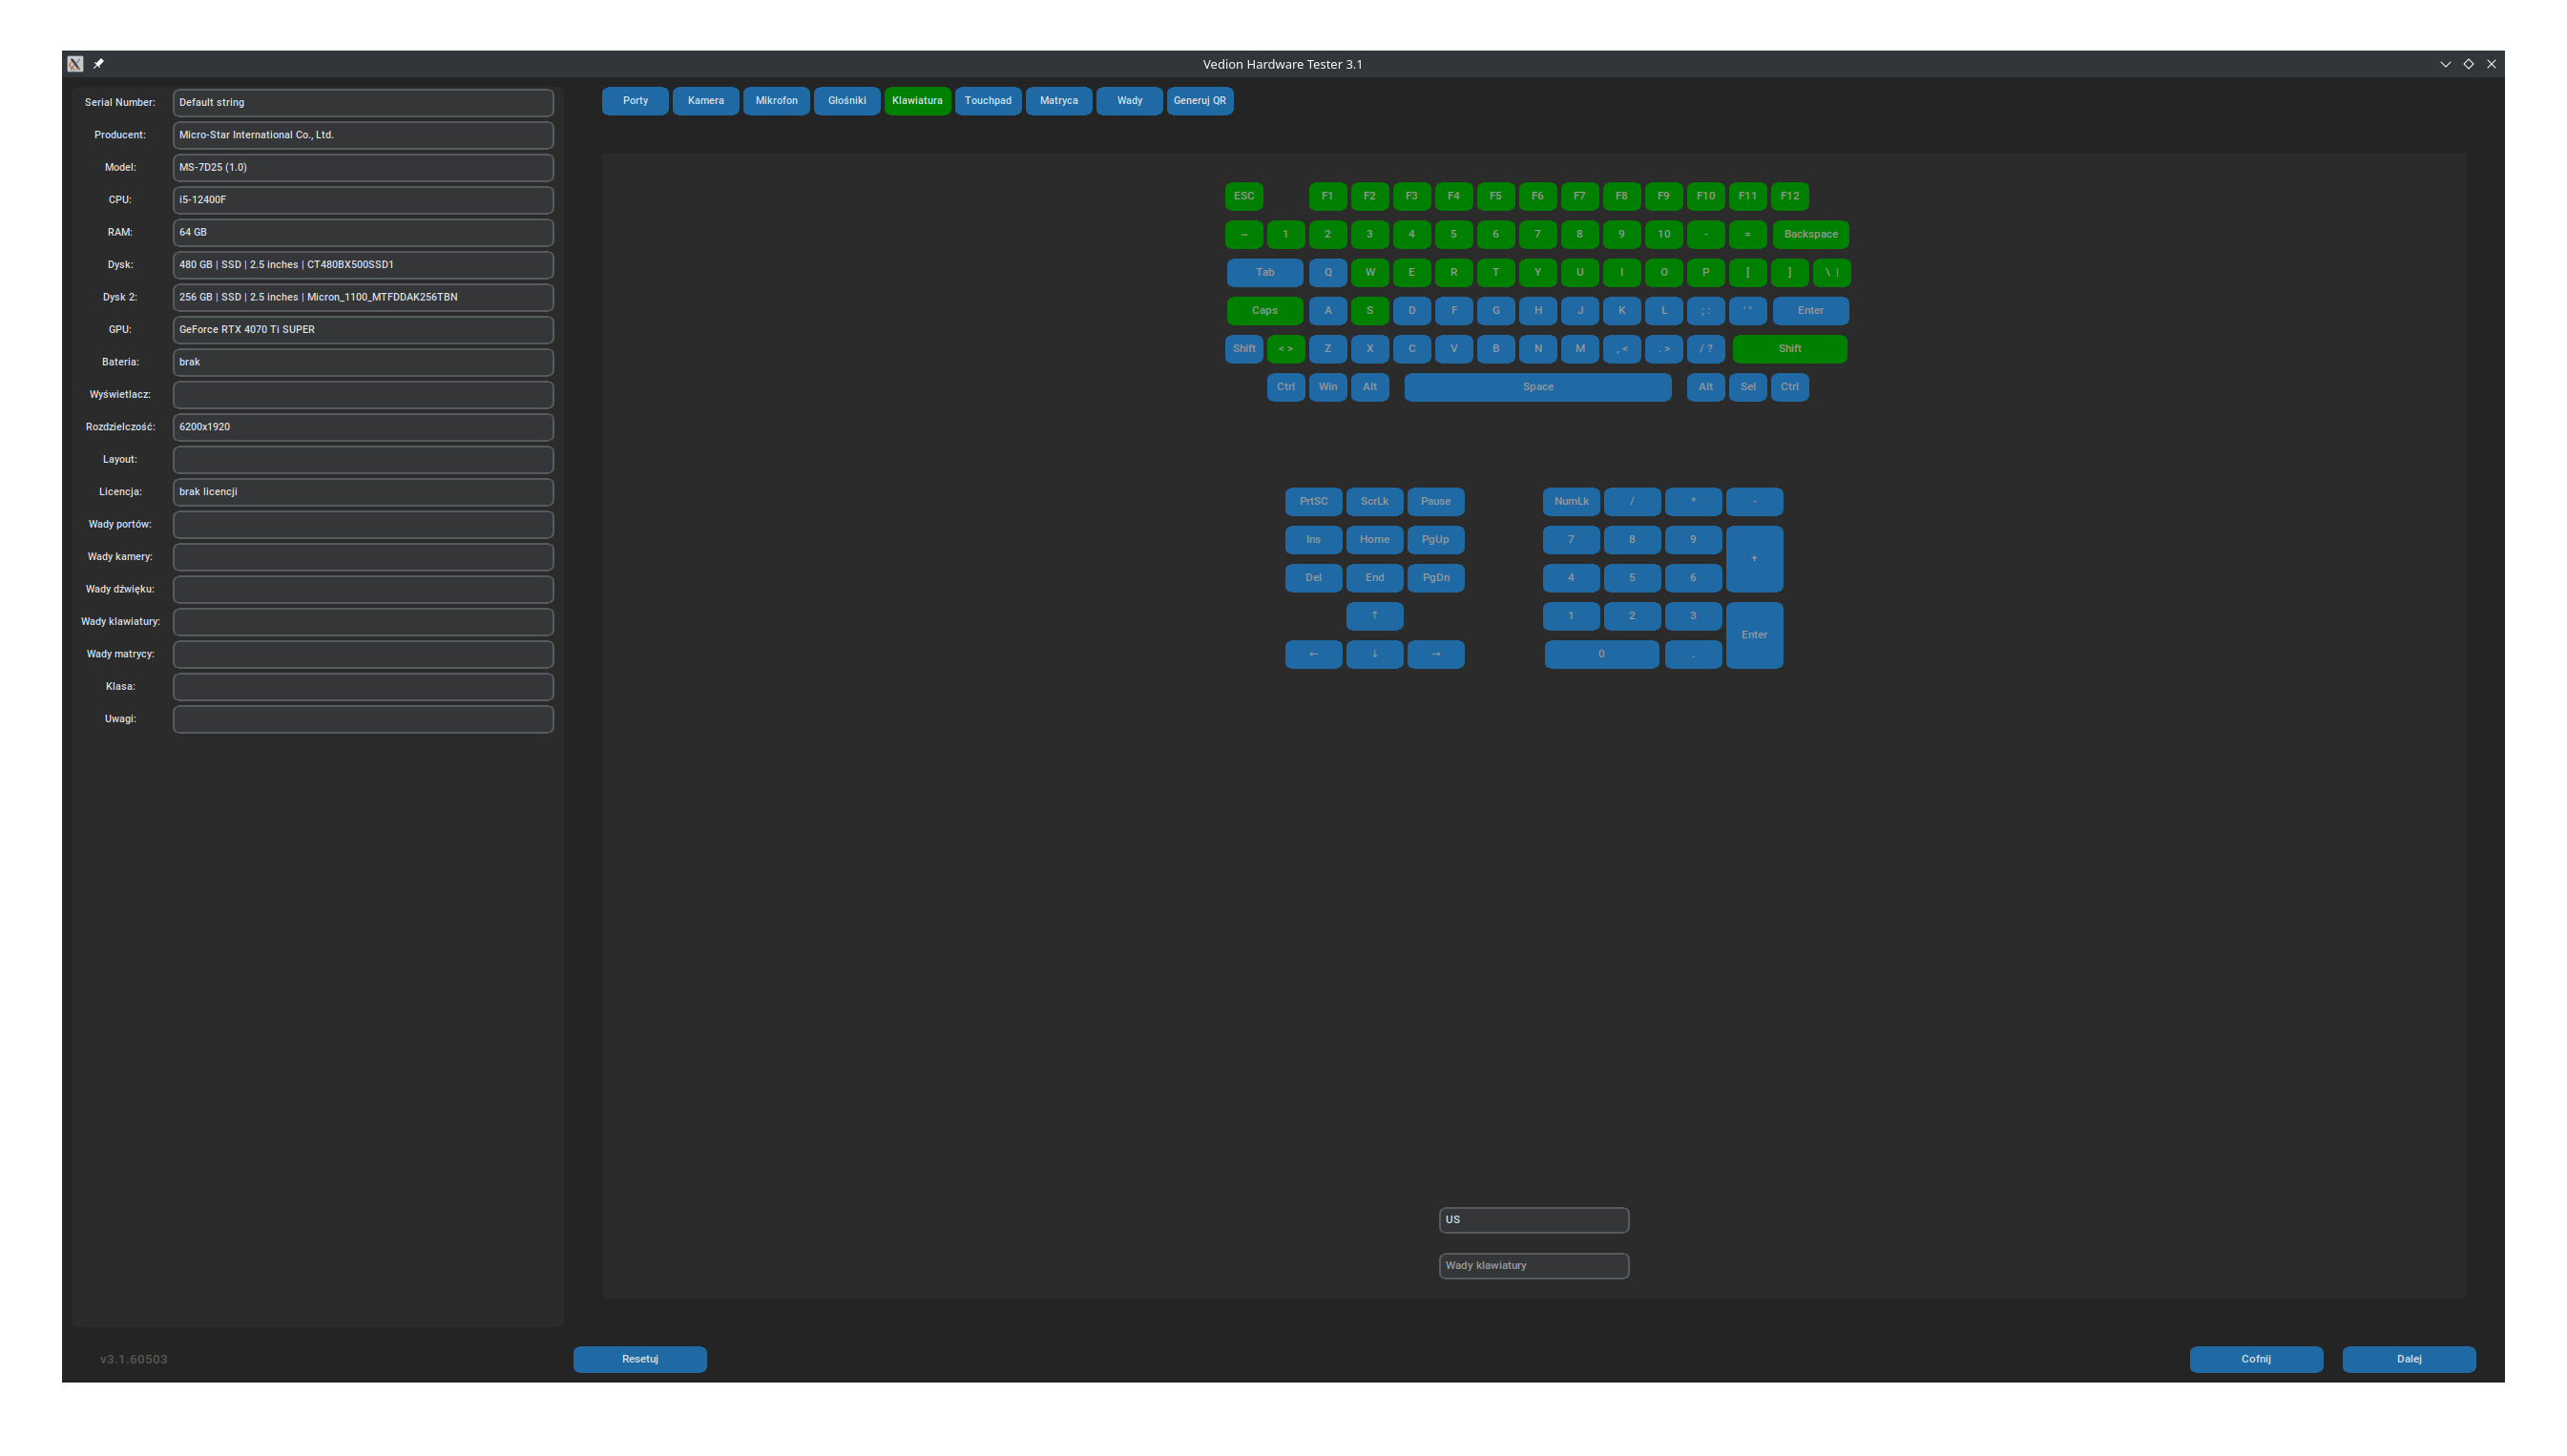
Task: Click the down arrow key button
Action: pos(1375,654)
